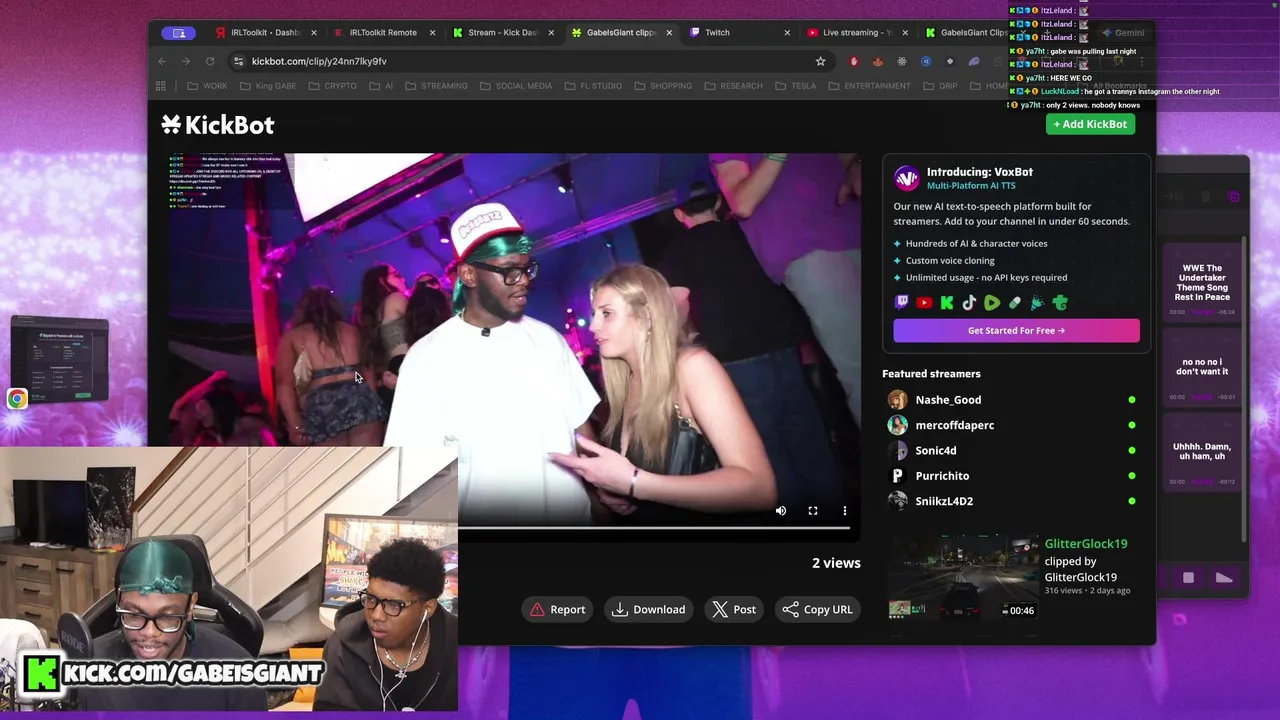Close the GabeIsGiant clipped tab
Viewport: 1280px width, 720px height.
point(669,32)
